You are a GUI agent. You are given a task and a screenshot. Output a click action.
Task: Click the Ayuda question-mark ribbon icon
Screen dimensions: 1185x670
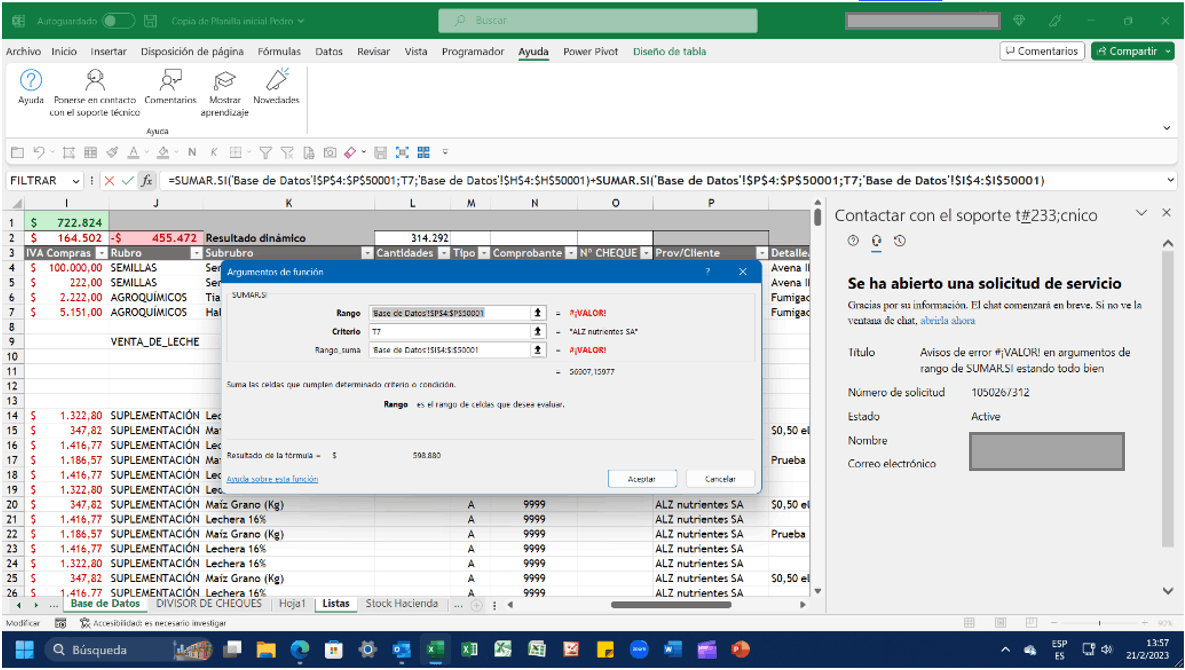coord(31,80)
